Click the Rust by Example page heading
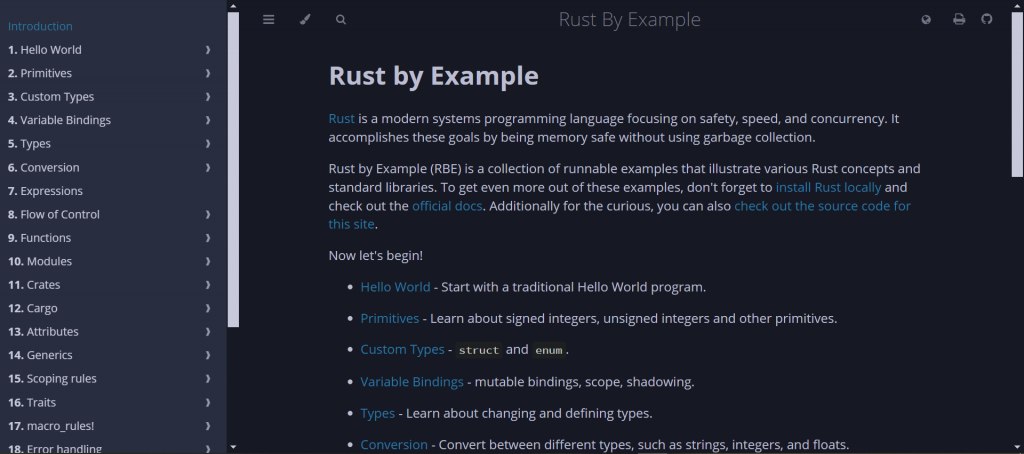The height and width of the screenshot is (454, 1024). 434,76
